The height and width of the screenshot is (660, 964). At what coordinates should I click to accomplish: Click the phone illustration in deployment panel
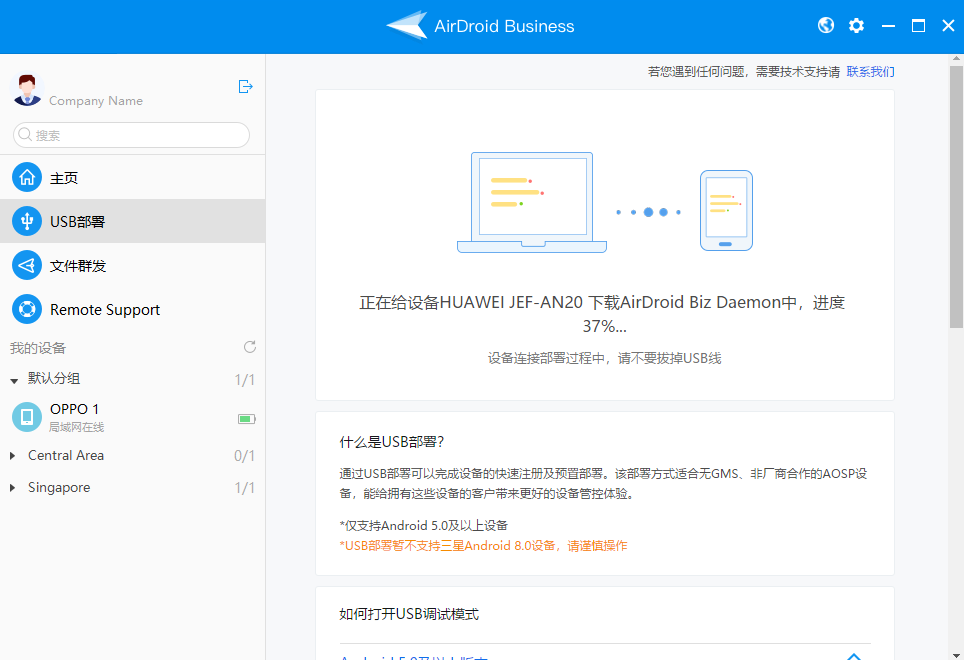726,211
